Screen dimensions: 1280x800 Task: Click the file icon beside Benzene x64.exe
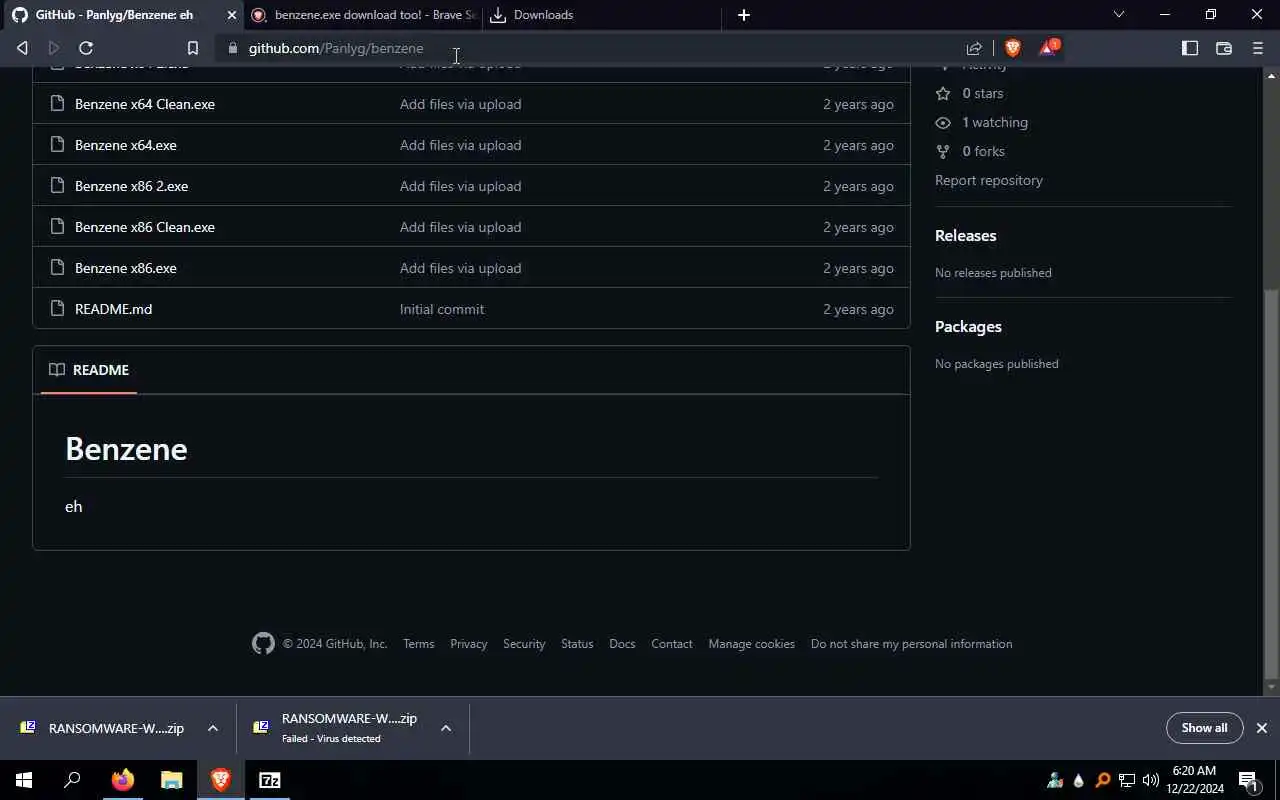(x=56, y=145)
